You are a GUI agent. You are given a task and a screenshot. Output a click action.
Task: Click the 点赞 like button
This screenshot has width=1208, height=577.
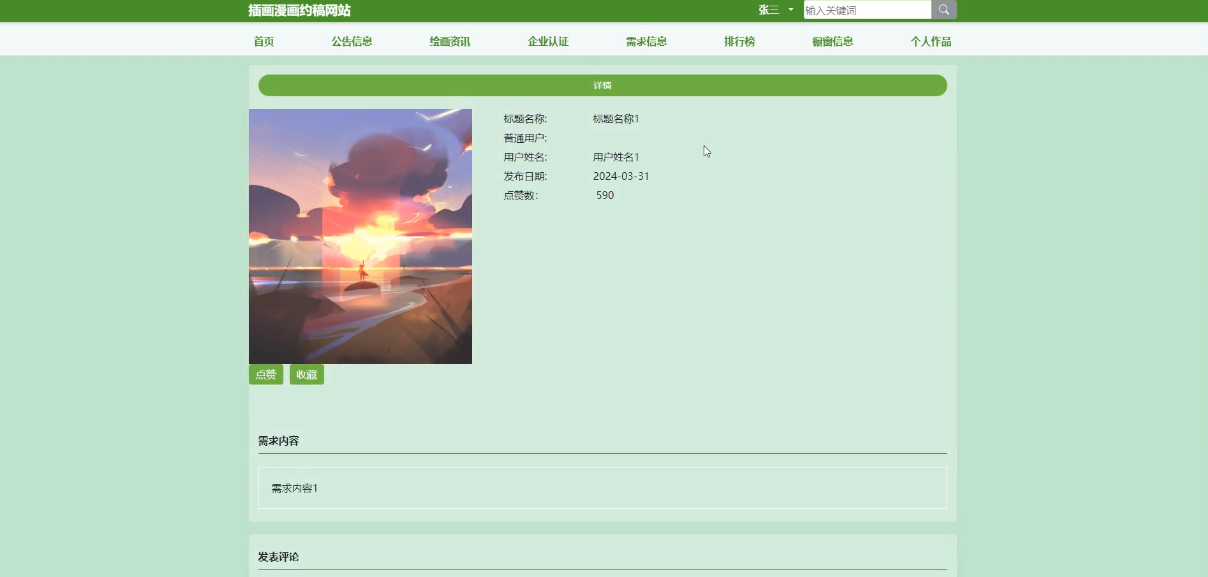click(266, 375)
